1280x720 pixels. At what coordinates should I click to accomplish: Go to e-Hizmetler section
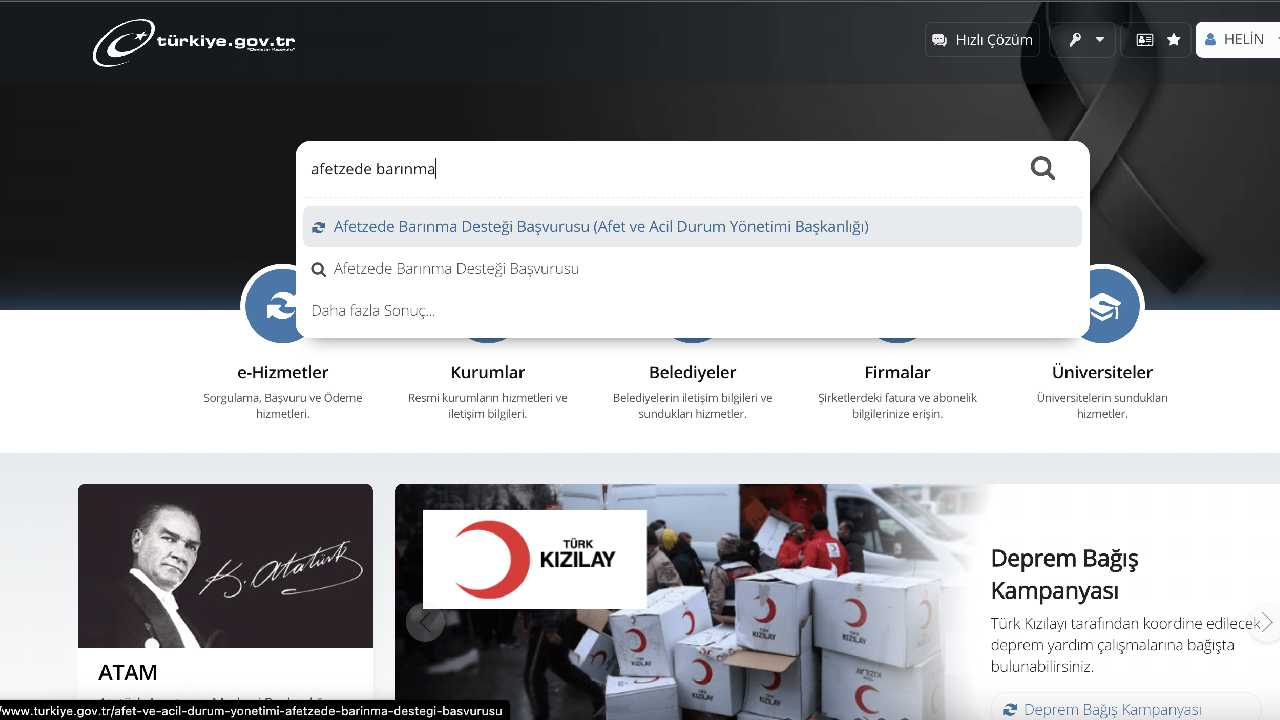(283, 372)
